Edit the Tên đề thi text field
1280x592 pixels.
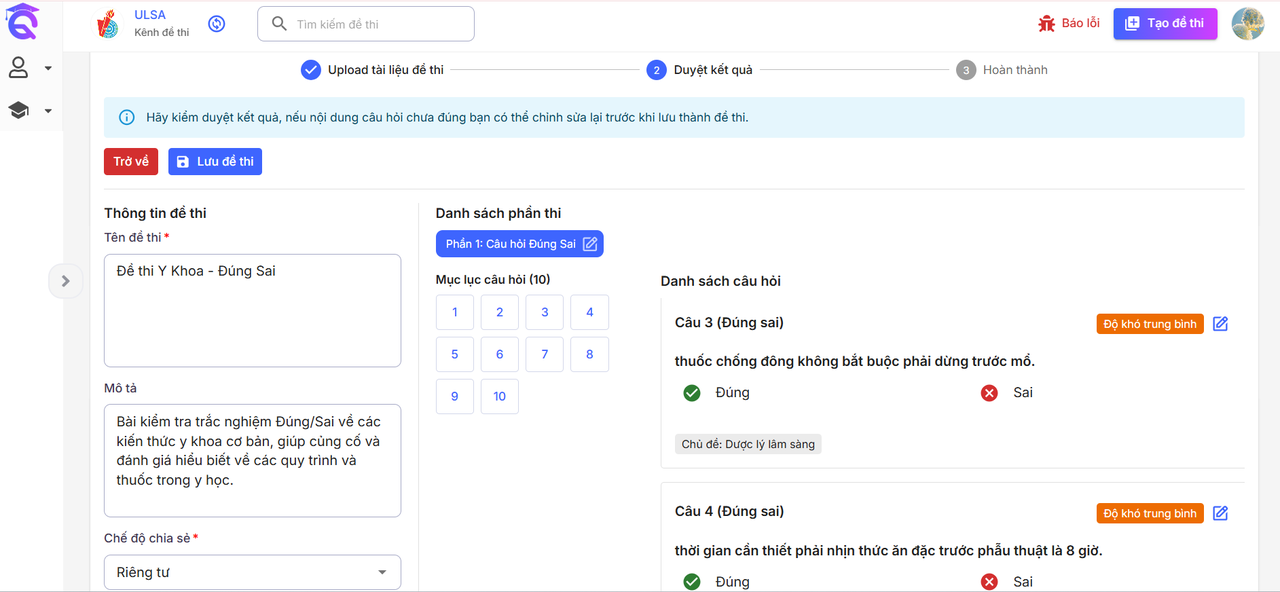click(252, 310)
